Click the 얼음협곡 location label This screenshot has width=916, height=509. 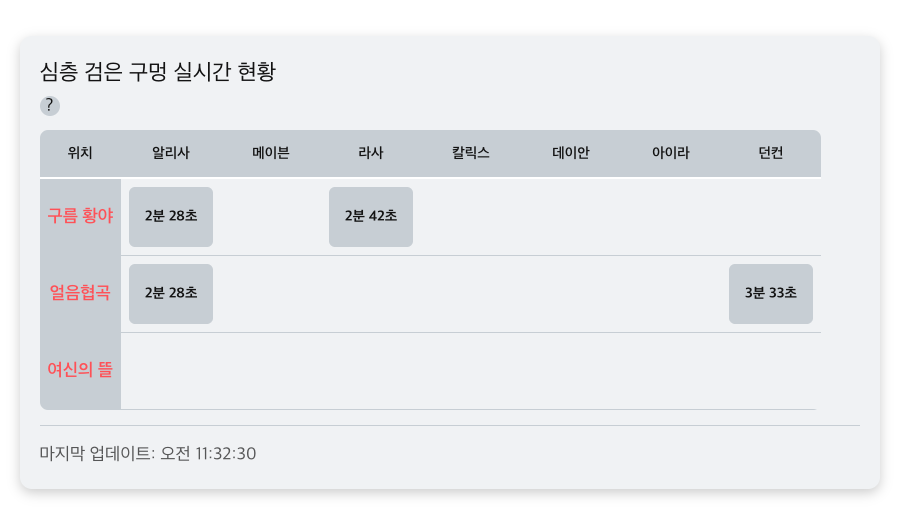click(x=80, y=293)
